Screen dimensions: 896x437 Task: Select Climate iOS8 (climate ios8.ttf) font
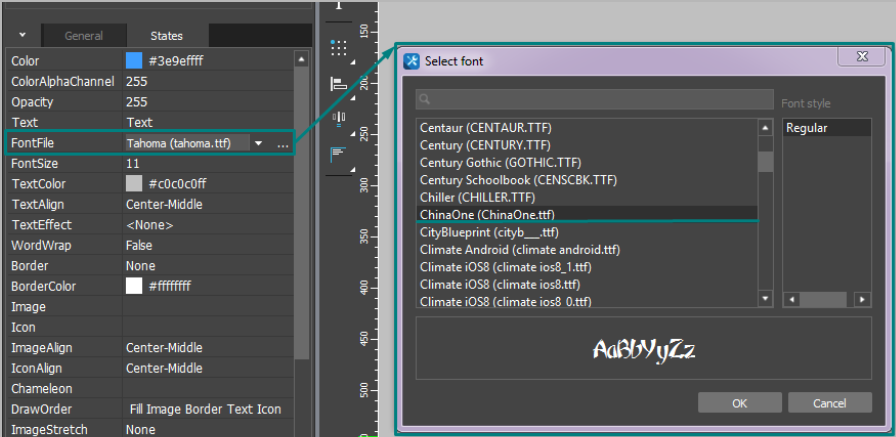point(587,284)
